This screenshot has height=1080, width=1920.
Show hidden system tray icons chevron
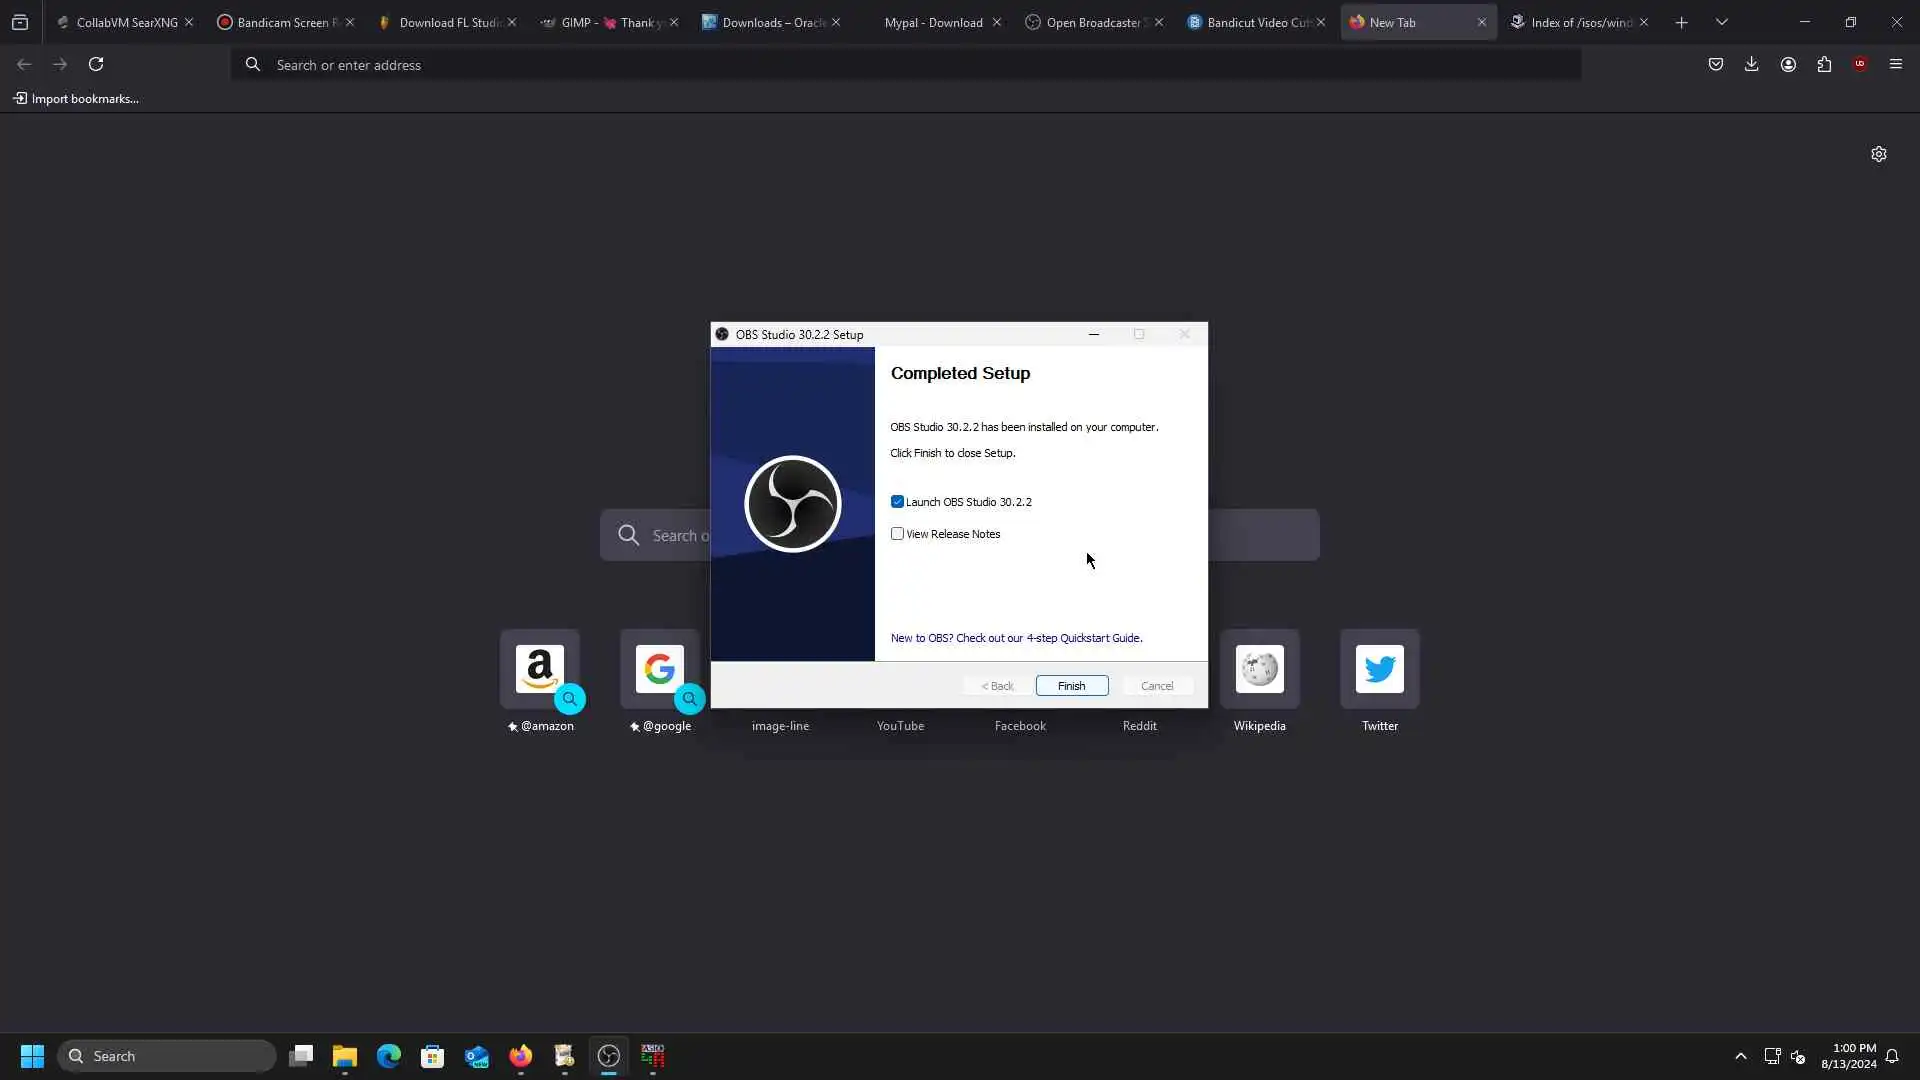[1740, 1056]
